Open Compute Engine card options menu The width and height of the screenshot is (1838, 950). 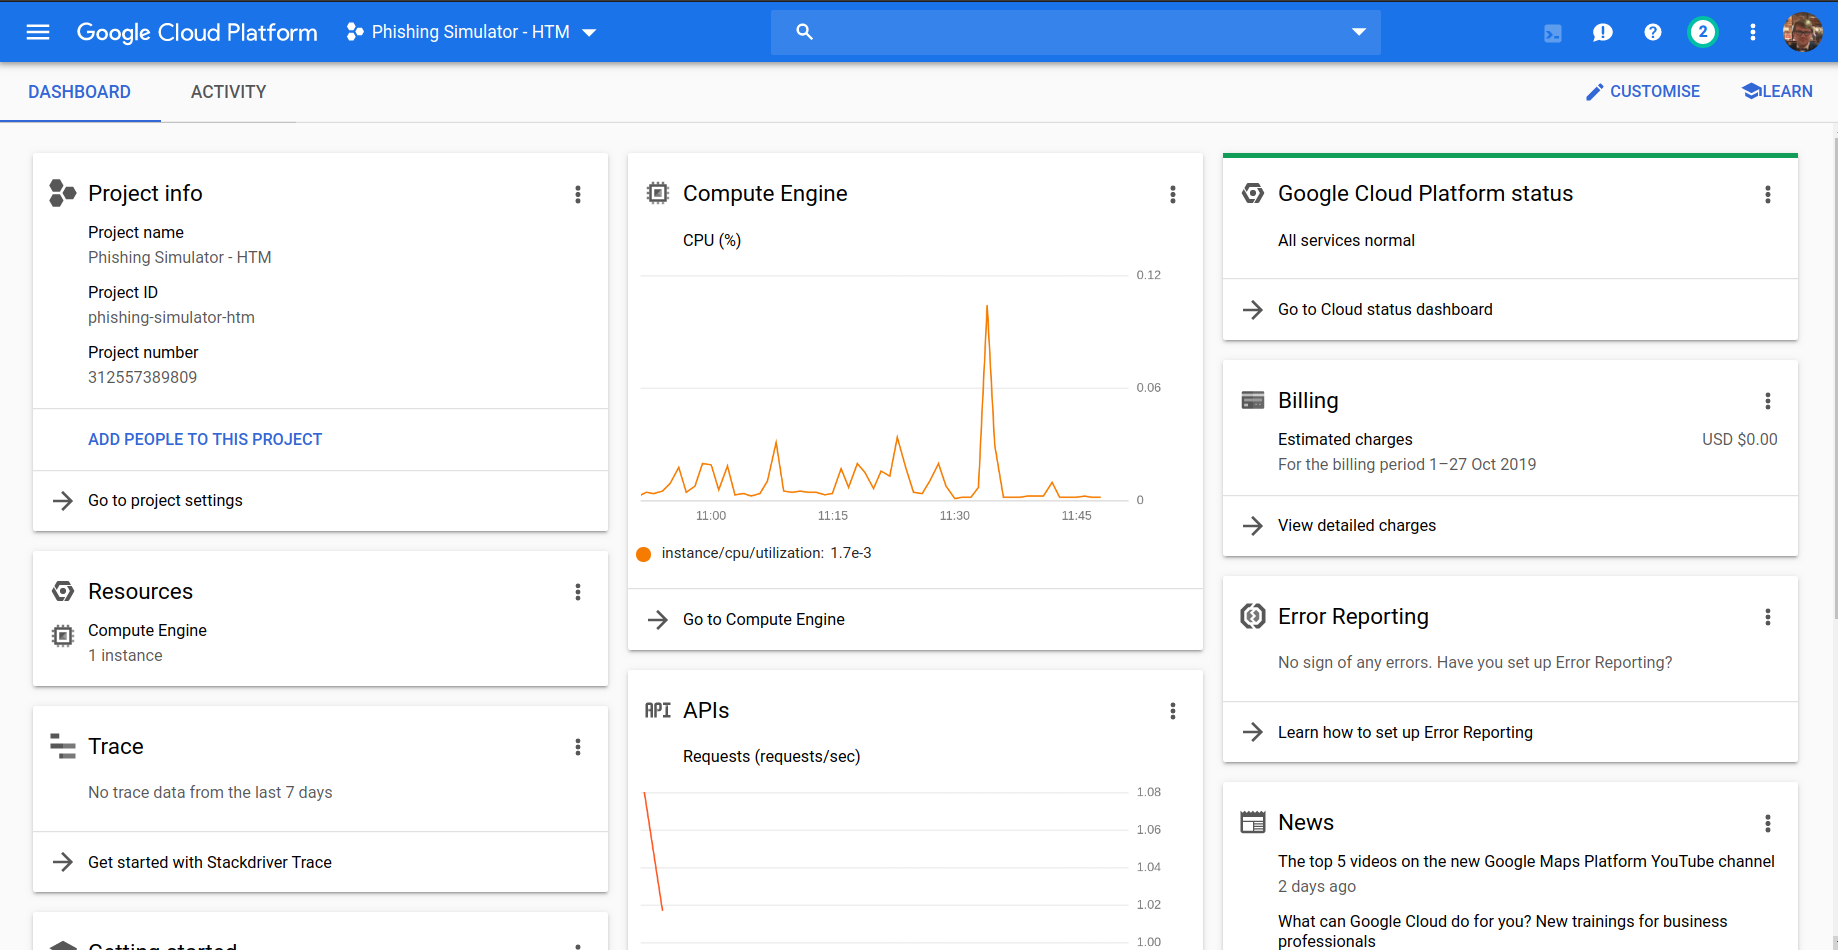tap(1173, 194)
